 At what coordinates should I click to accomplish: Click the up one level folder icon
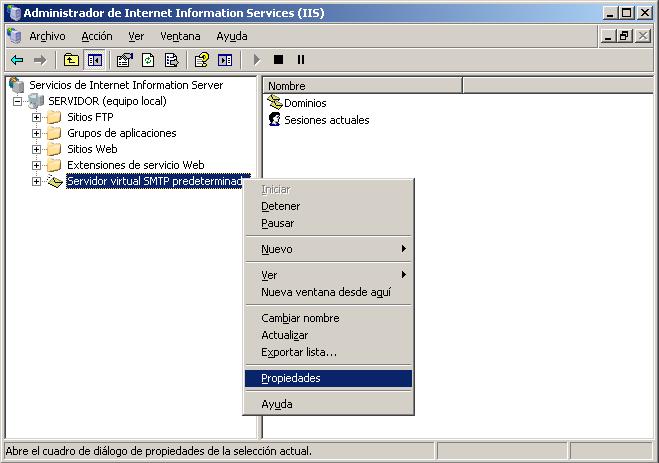click(x=71, y=60)
